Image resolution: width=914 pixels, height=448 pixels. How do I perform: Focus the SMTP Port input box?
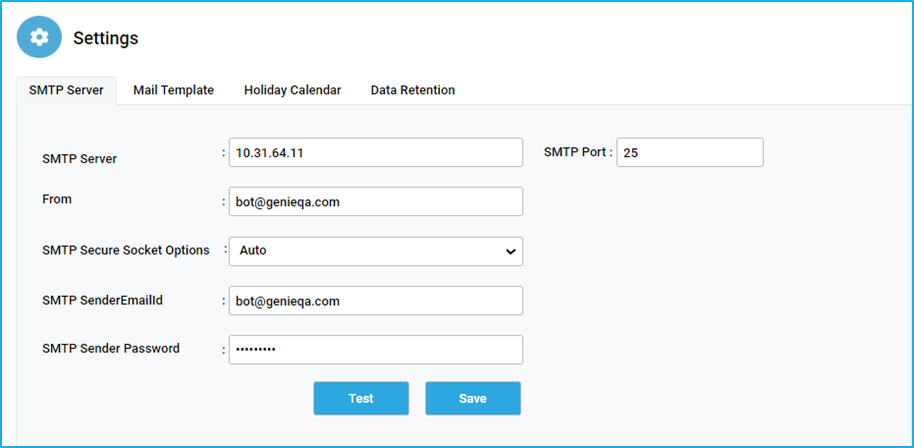[690, 153]
